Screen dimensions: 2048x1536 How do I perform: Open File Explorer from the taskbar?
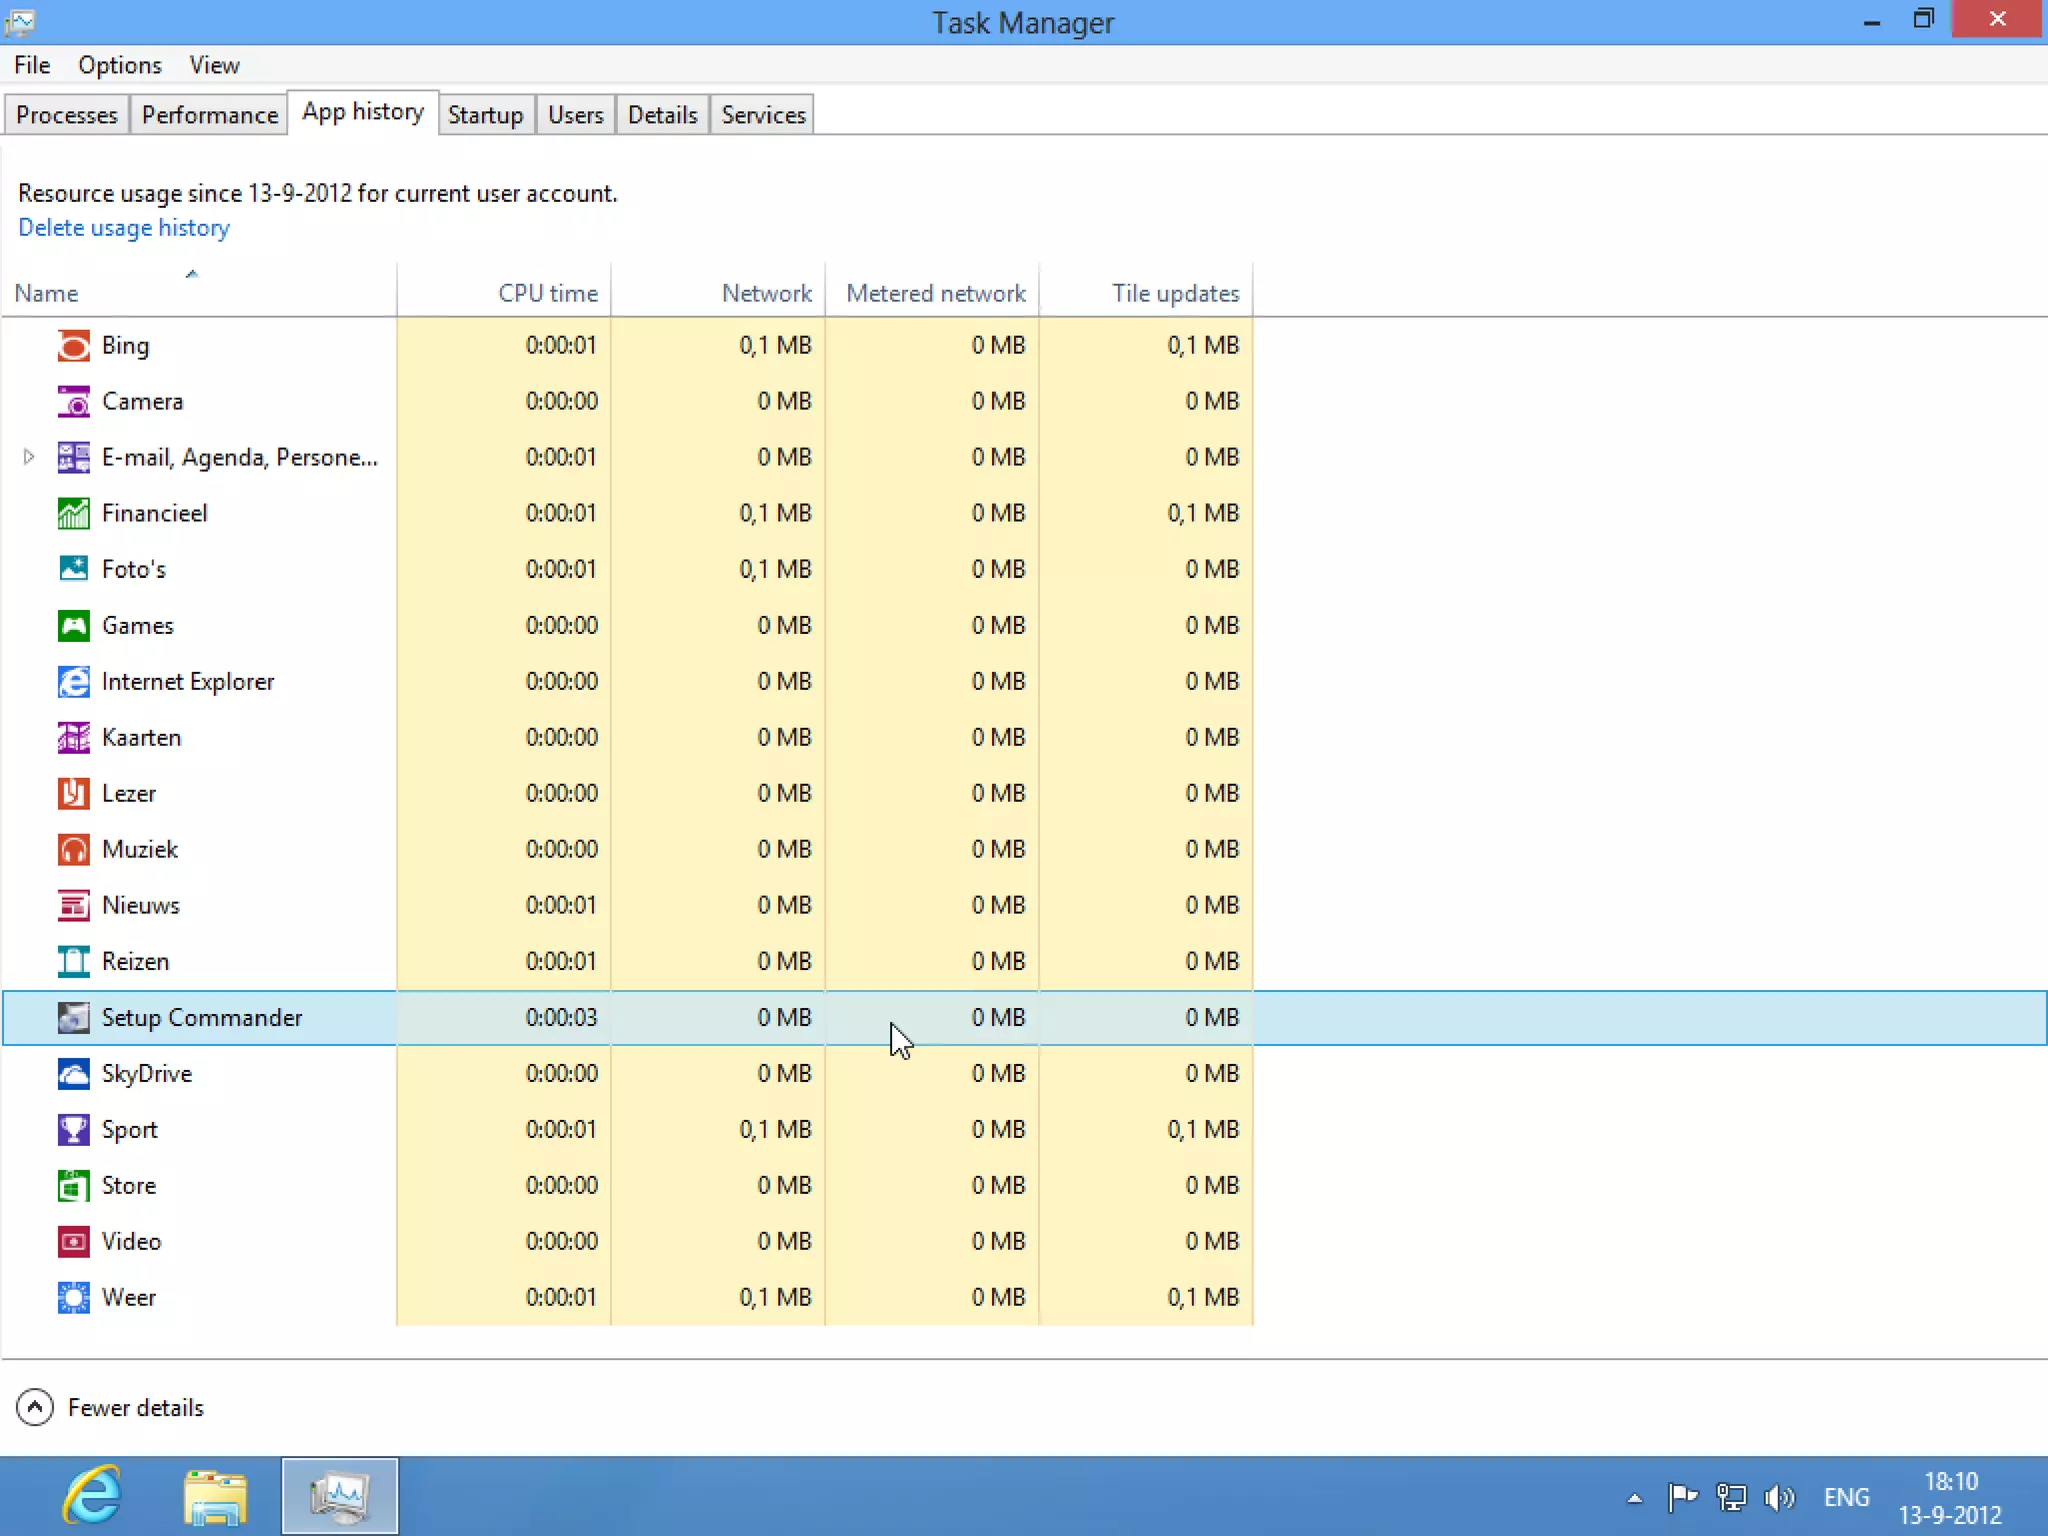[x=215, y=1497]
